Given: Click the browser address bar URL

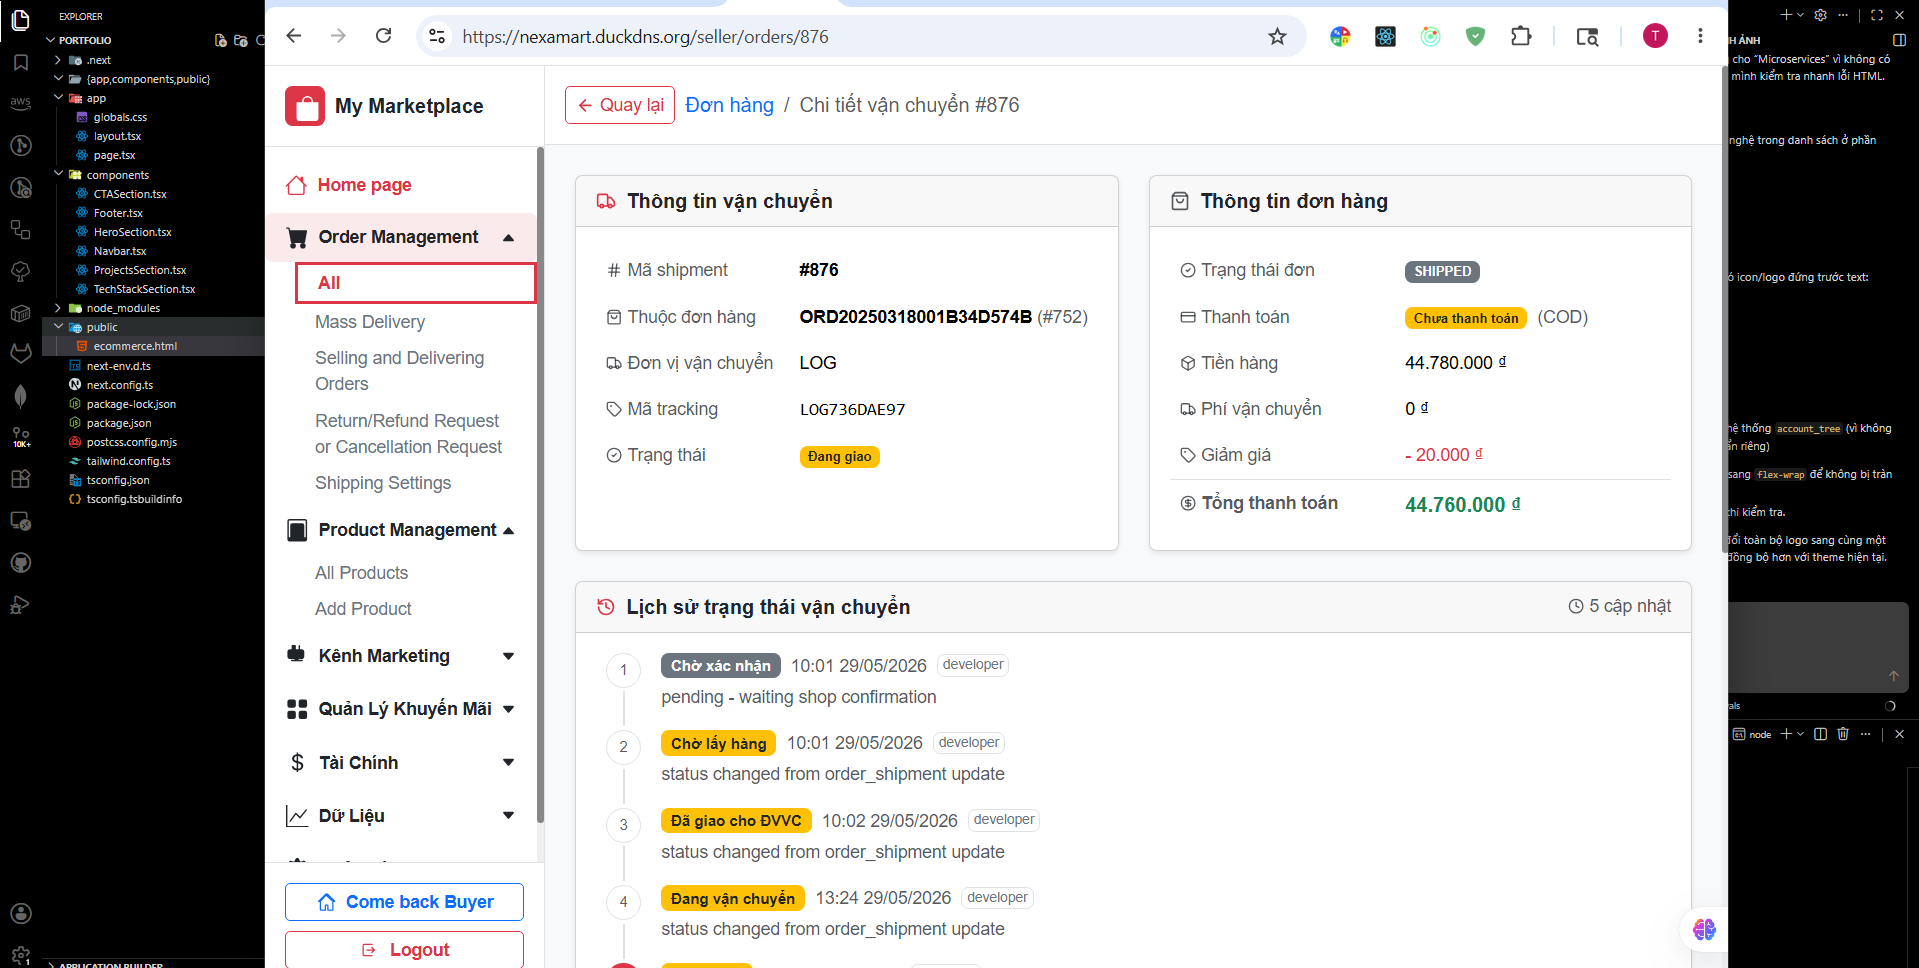Looking at the screenshot, I should coord(645,37).
